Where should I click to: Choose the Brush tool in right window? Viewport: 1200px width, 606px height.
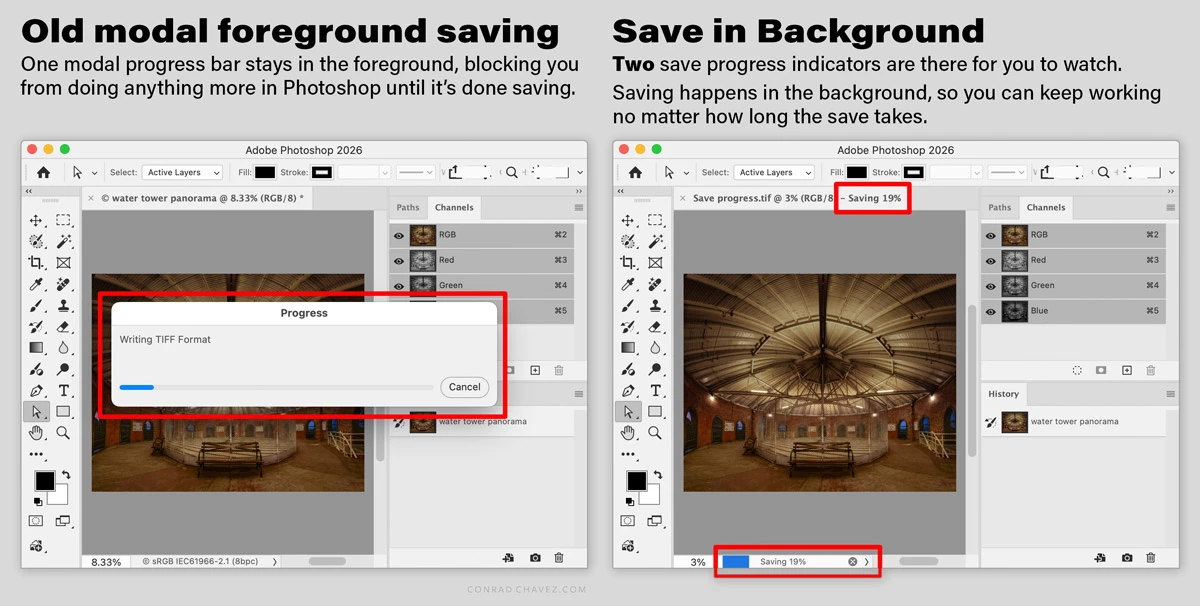tap(628, 305)
